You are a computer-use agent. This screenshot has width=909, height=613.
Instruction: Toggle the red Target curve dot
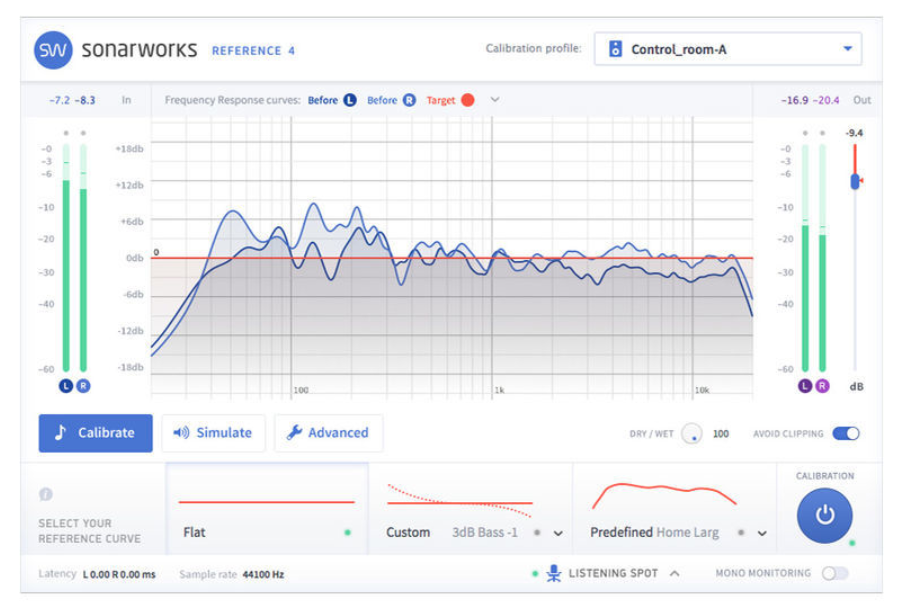point(468,100)
